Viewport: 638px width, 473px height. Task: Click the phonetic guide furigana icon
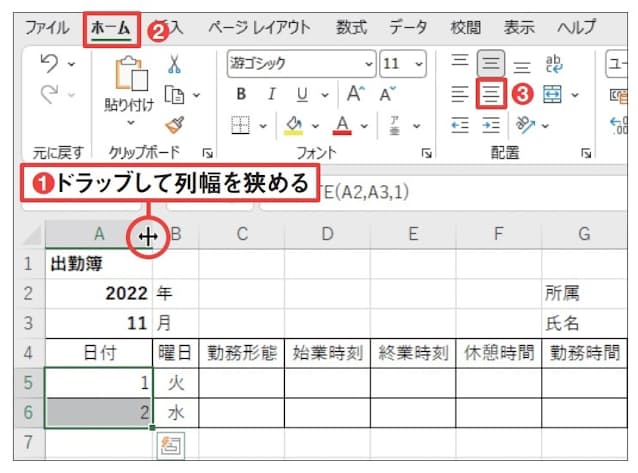[395, 125]
